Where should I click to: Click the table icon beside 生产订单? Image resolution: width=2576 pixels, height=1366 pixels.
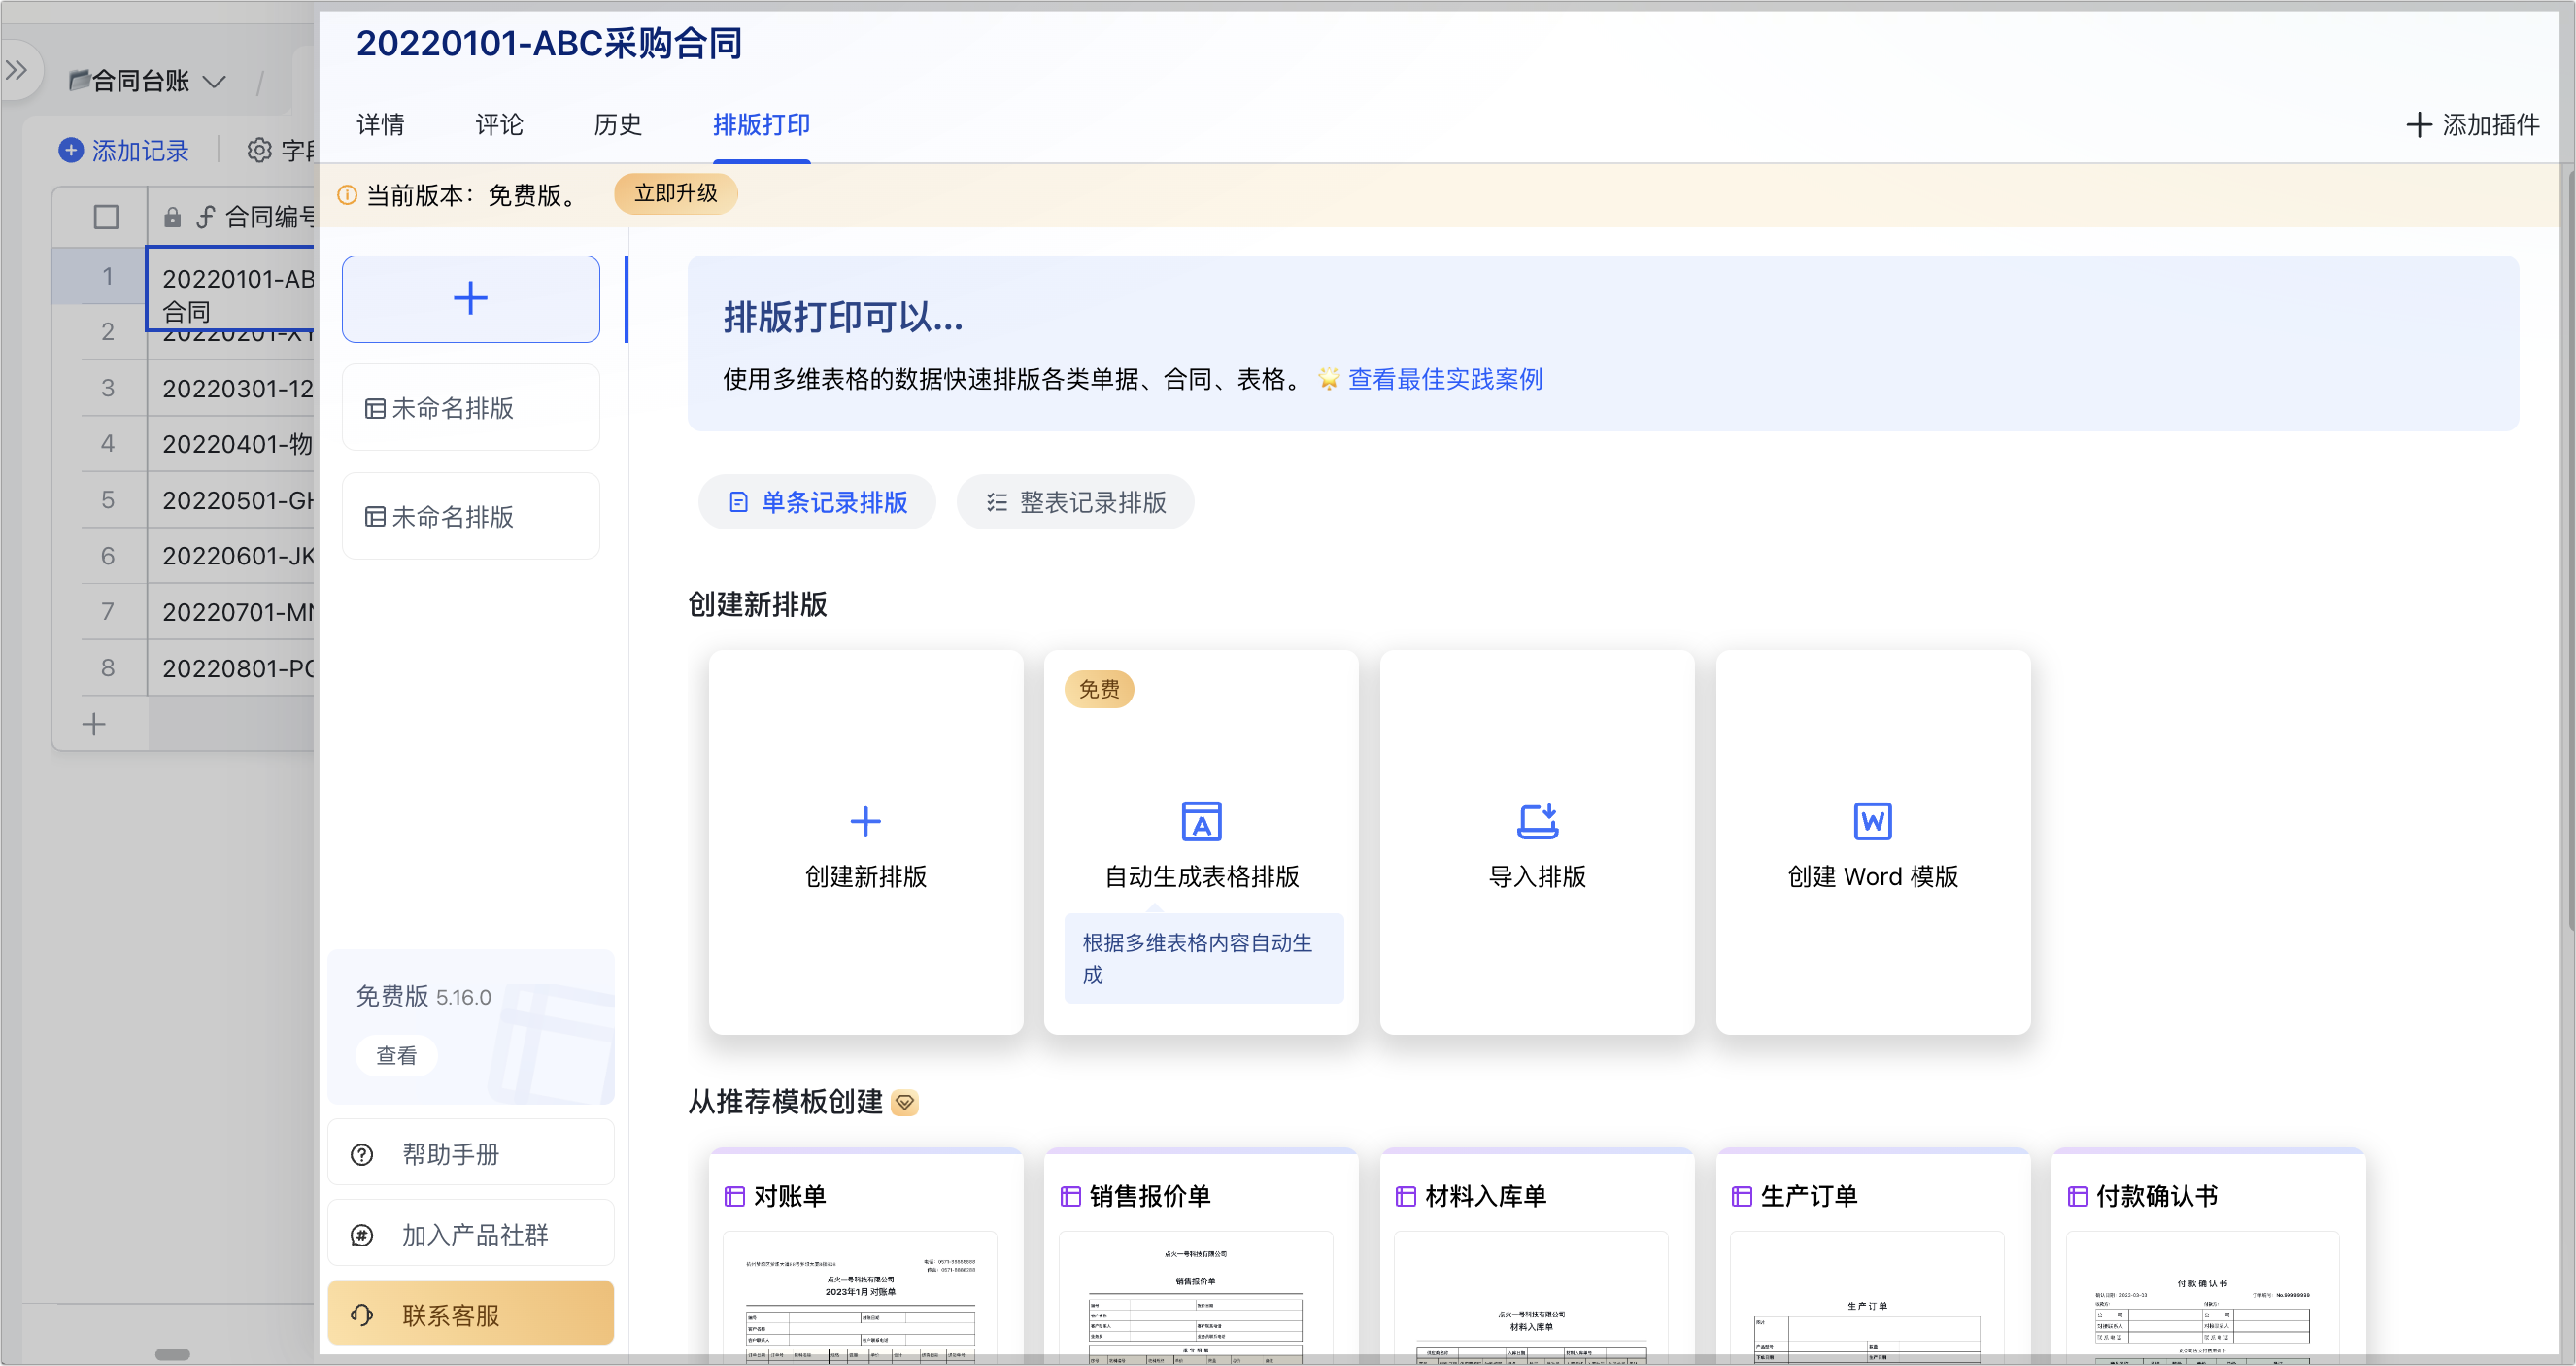pyautogui.click(x=1742, y=1196)
